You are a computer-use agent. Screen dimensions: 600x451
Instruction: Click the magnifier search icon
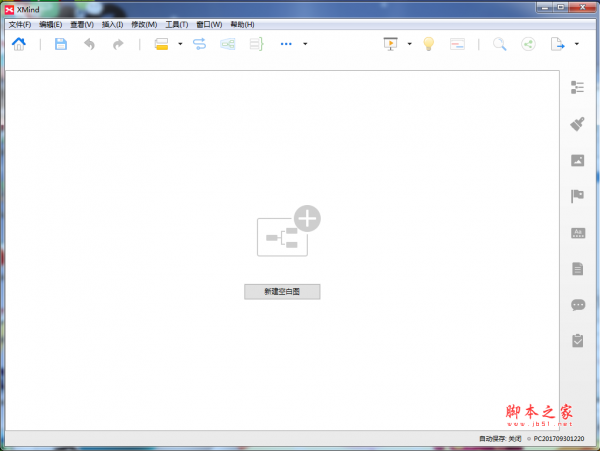coord(499,44)
